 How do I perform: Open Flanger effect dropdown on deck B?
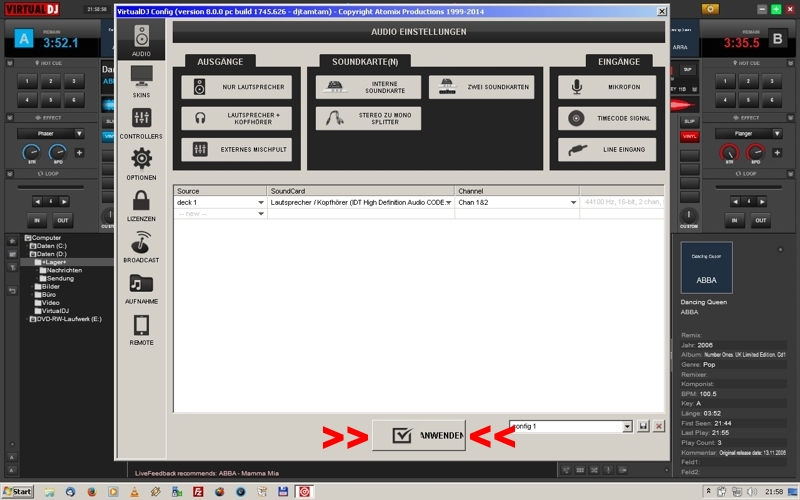(777, 134)
